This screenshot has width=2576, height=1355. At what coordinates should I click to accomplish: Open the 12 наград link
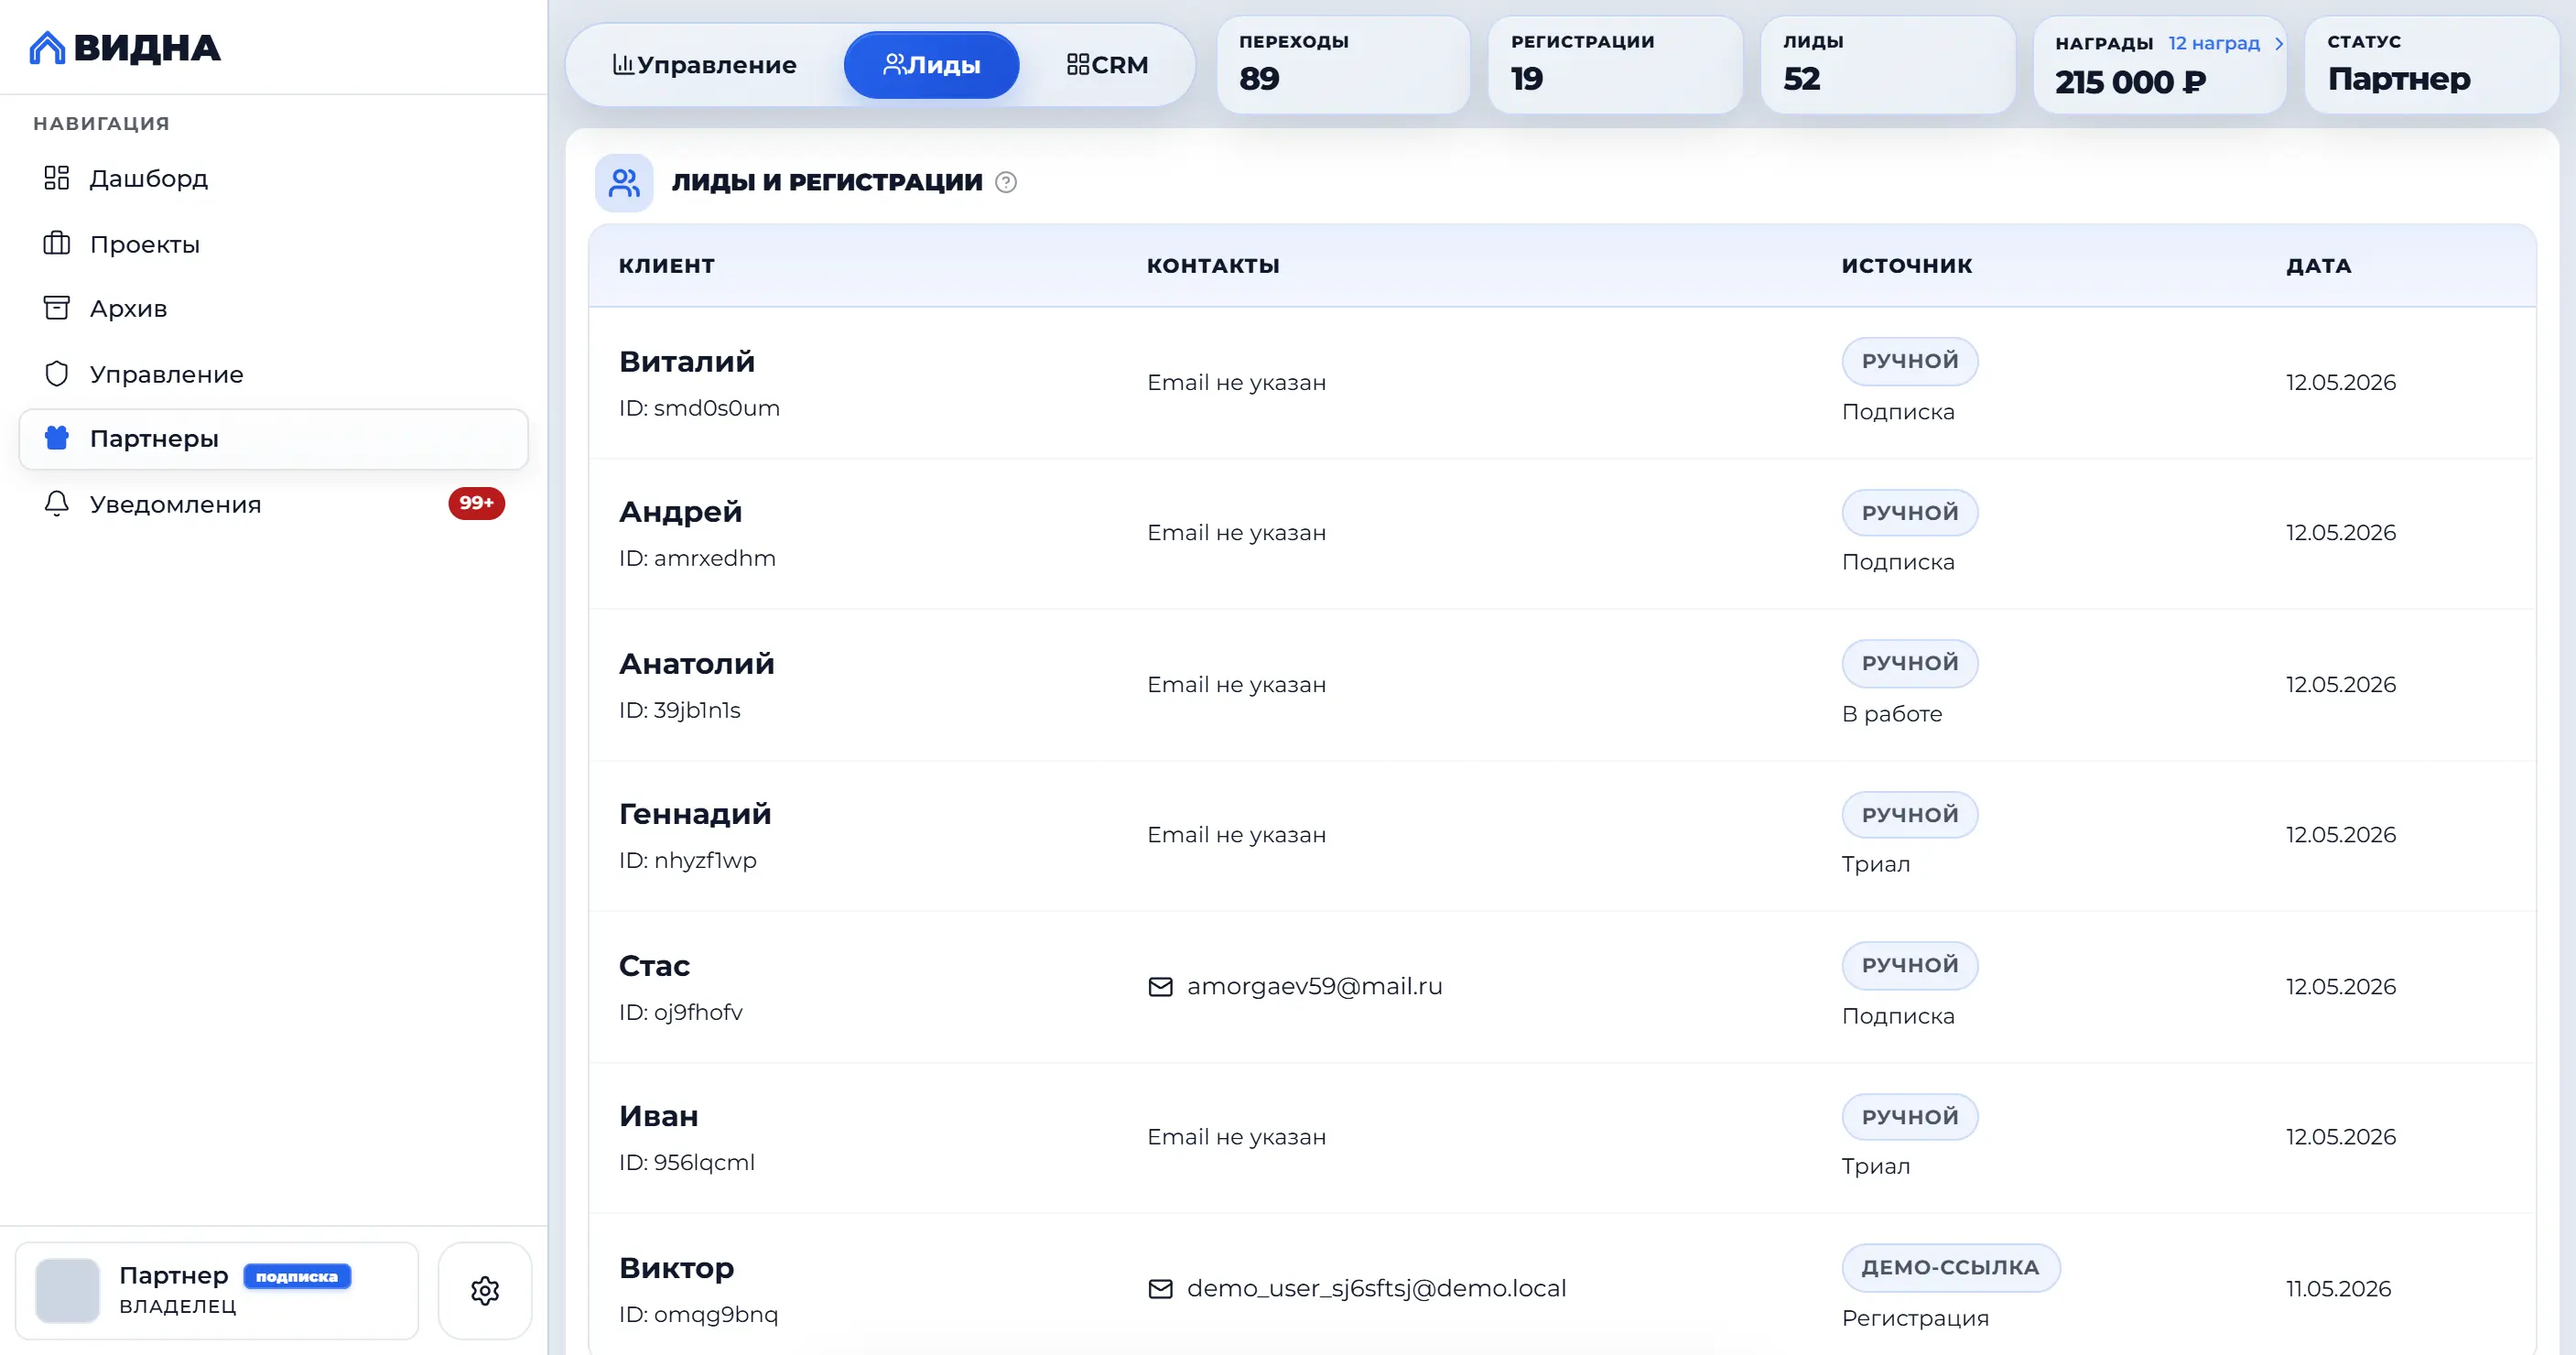pos(2213,43)
